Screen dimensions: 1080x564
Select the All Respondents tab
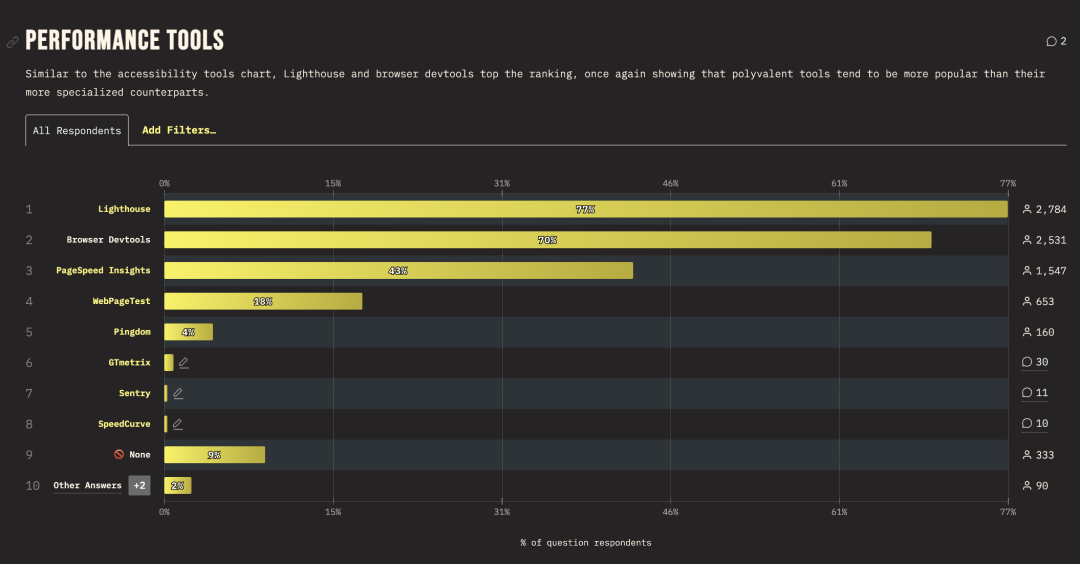tap(77, 130)
